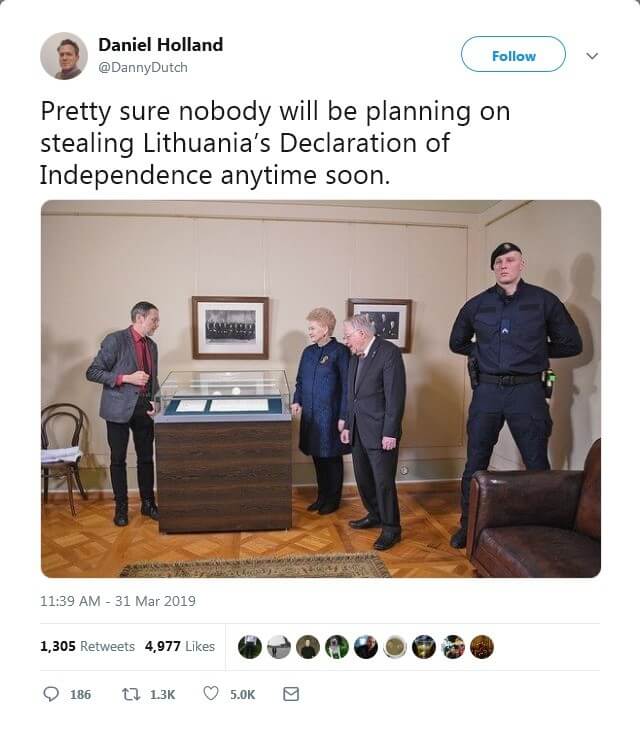This screenshot has height=731, width=640.
Task: Open first liker's avatar in row
Action: click(x=250, y=647)
